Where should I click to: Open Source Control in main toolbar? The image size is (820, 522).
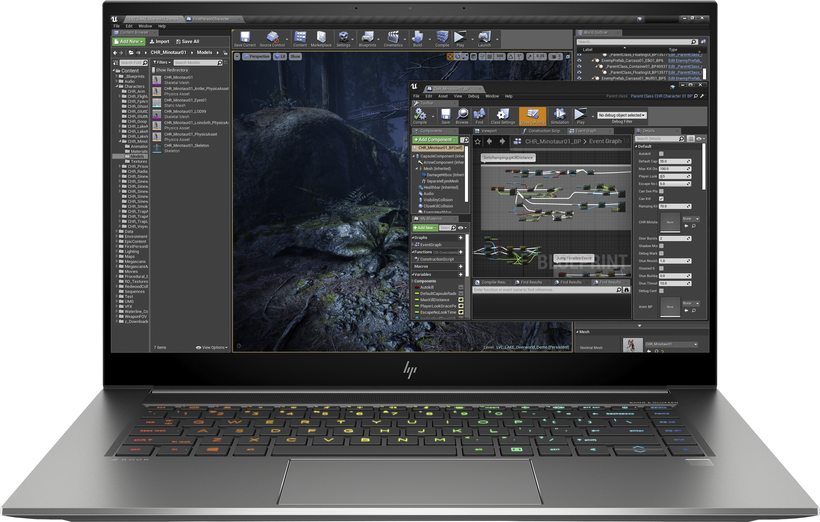click(x=272, y=38)
